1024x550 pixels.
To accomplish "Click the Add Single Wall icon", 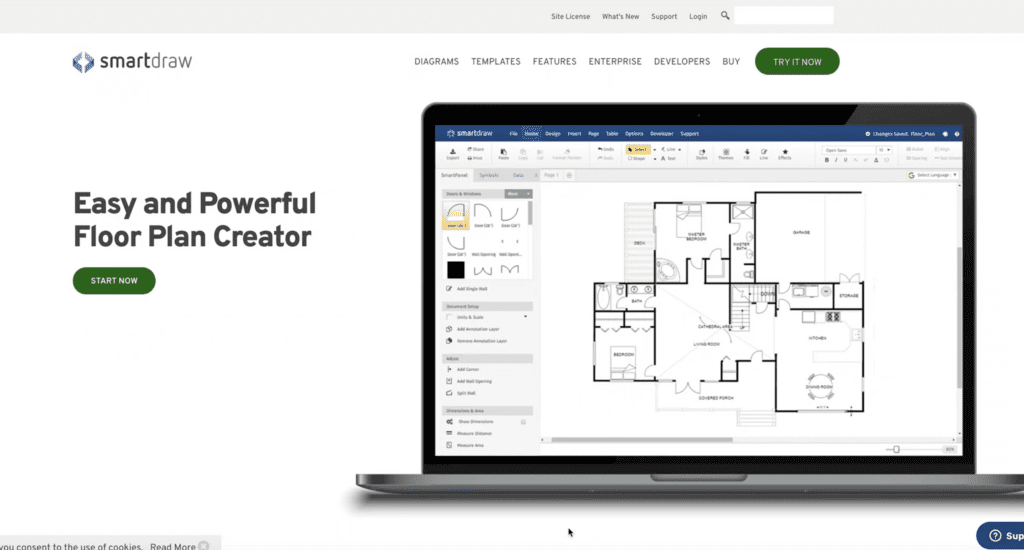I will 449,288.
